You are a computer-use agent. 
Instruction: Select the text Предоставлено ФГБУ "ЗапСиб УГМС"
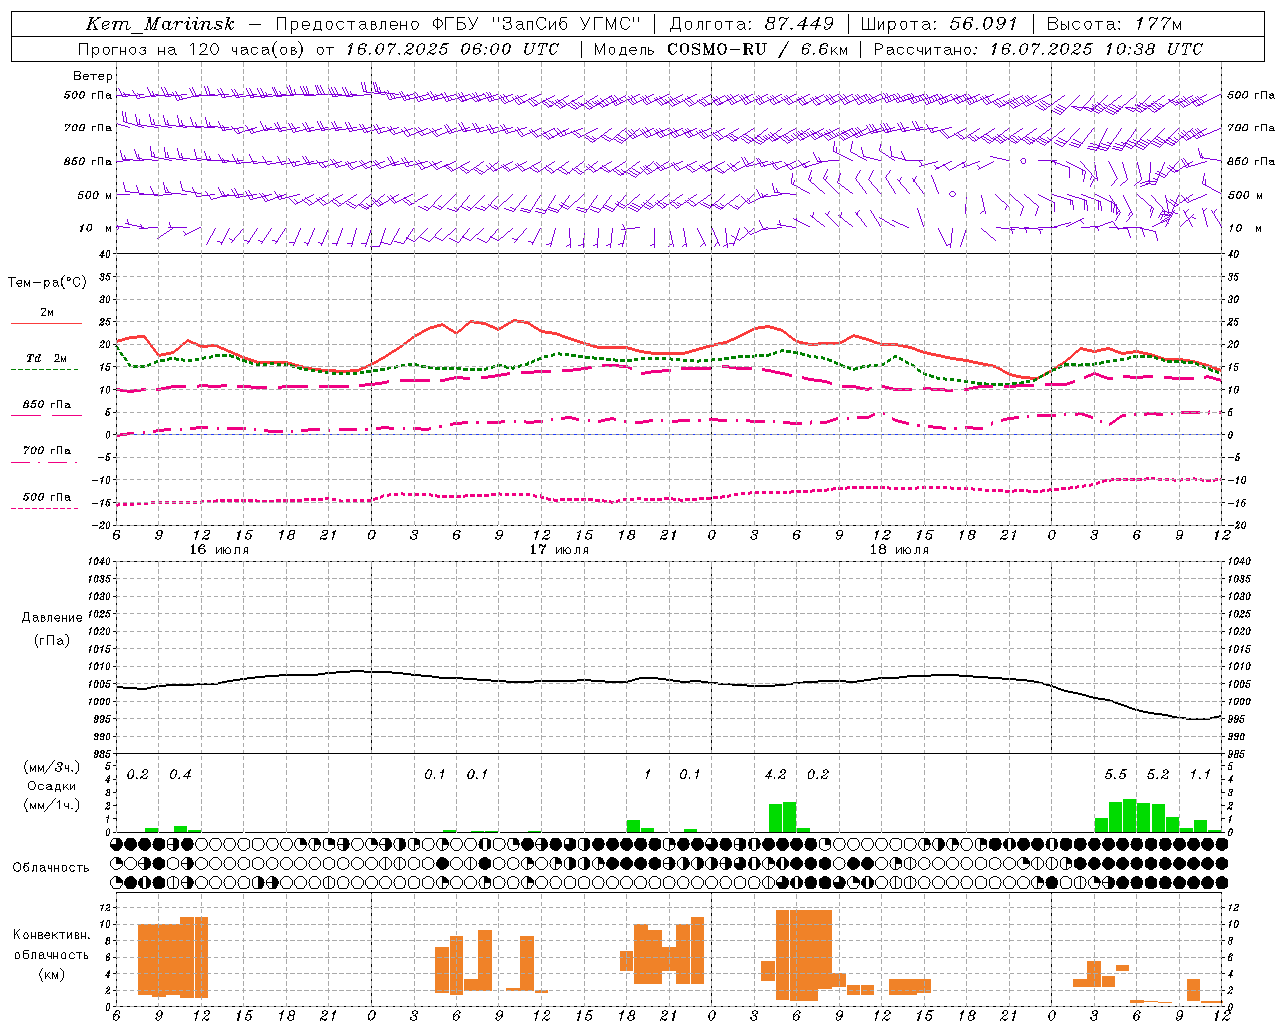click(x=458, y=24)
